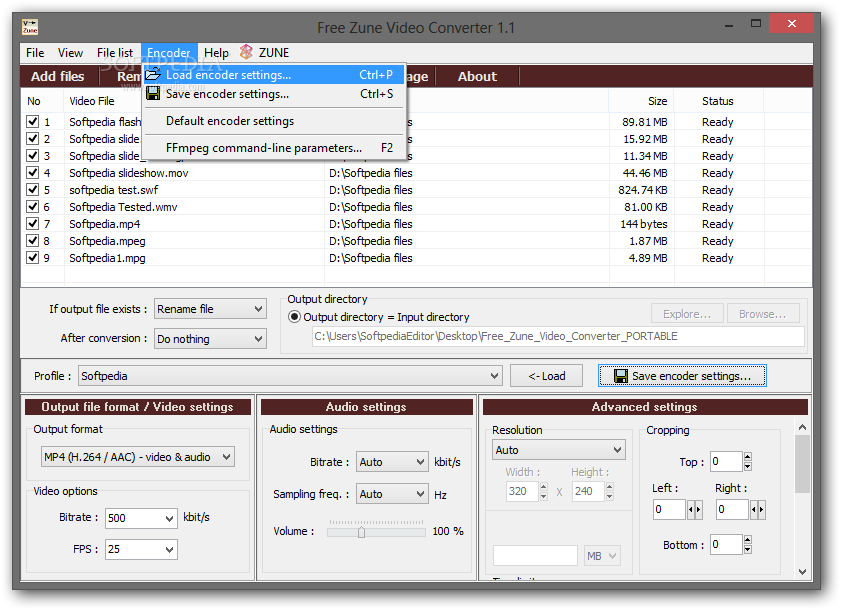Expand the Profile dropdown
This screenshot has height=610, width=841.
pos(290,376)
